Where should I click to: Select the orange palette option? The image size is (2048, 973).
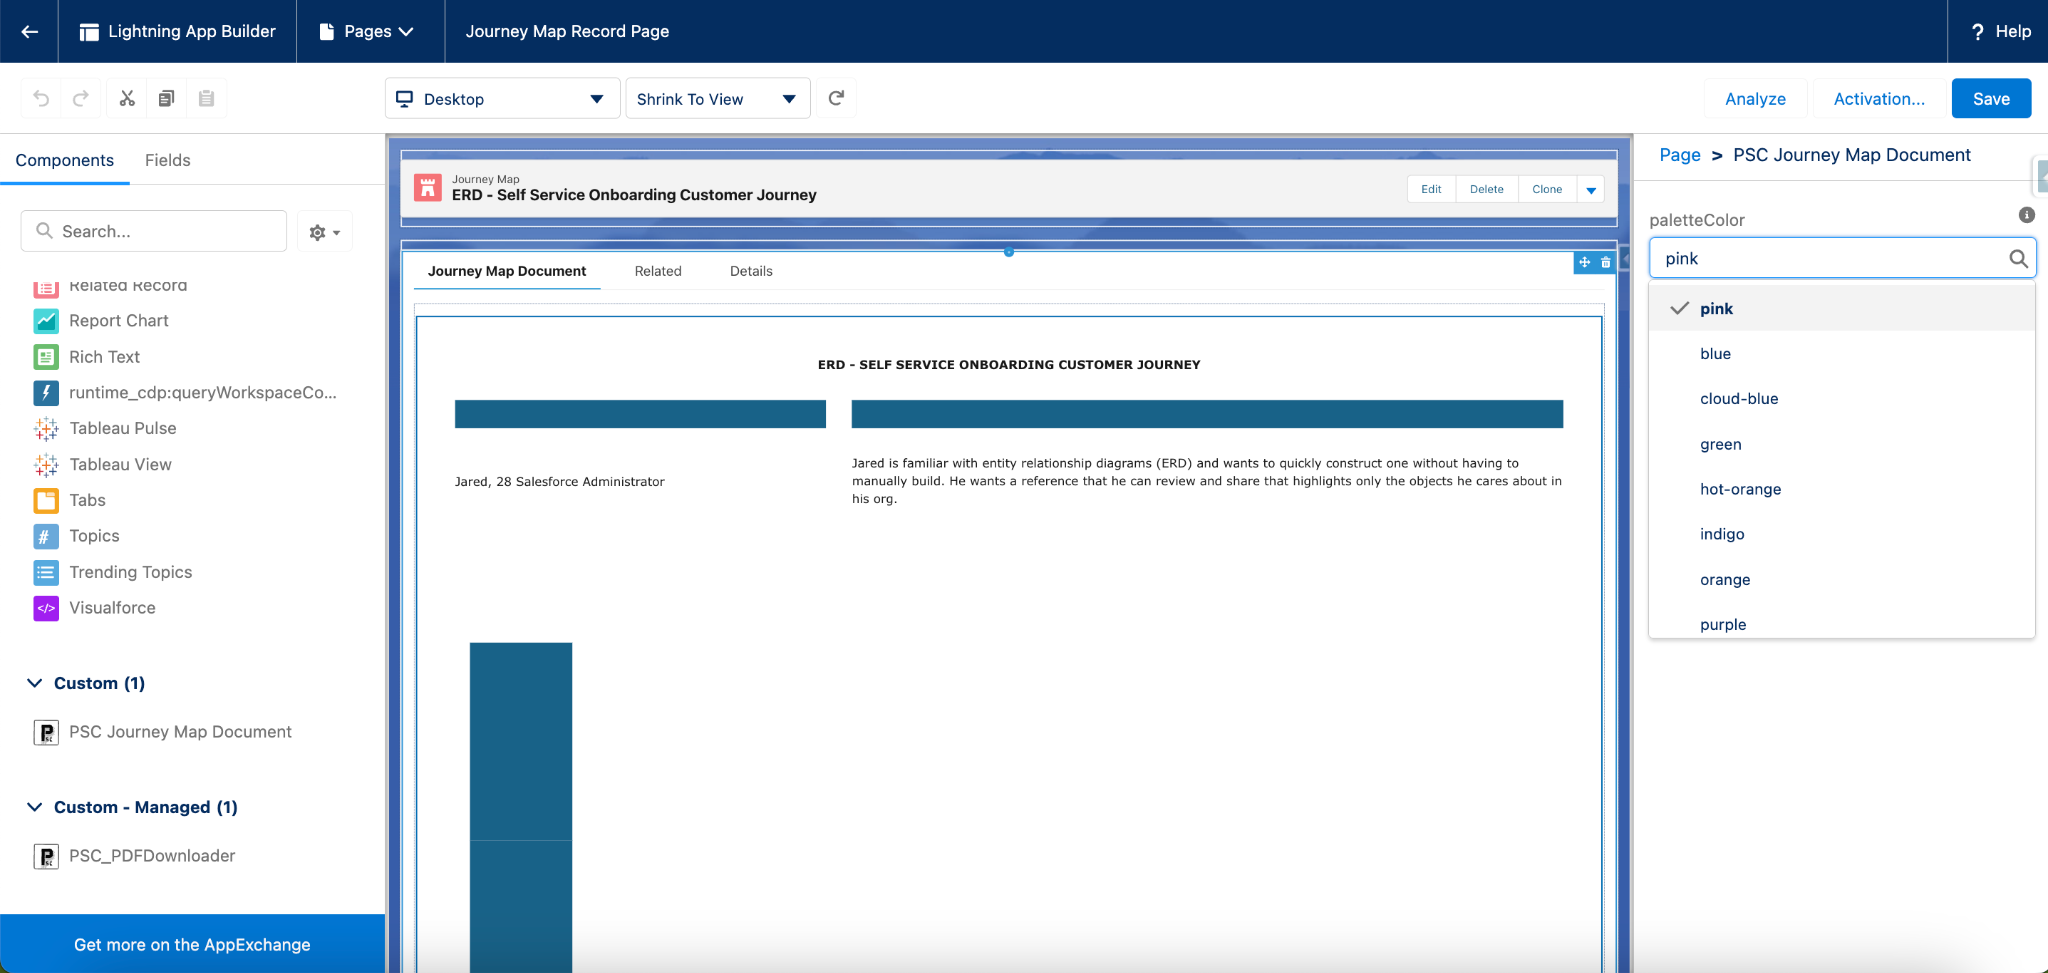tap(1842, 579)
